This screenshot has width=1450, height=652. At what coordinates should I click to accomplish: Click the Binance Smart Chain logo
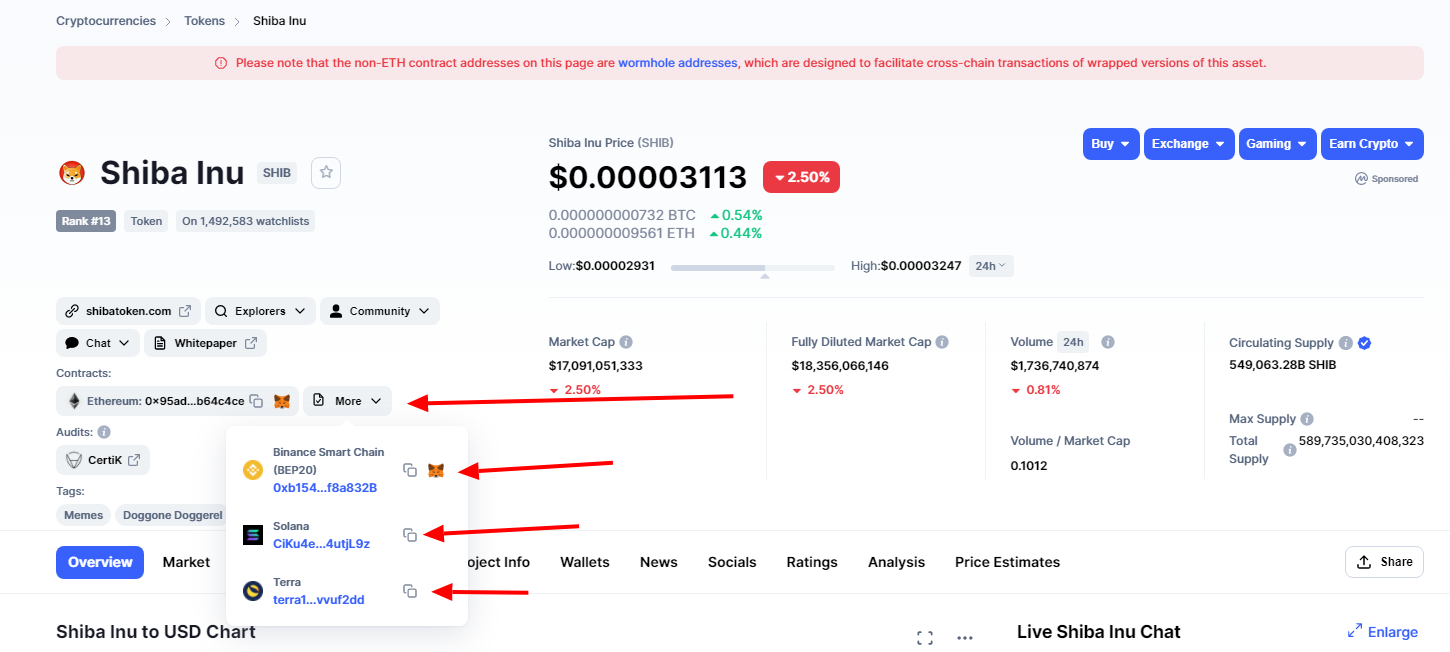pos(253,470)
